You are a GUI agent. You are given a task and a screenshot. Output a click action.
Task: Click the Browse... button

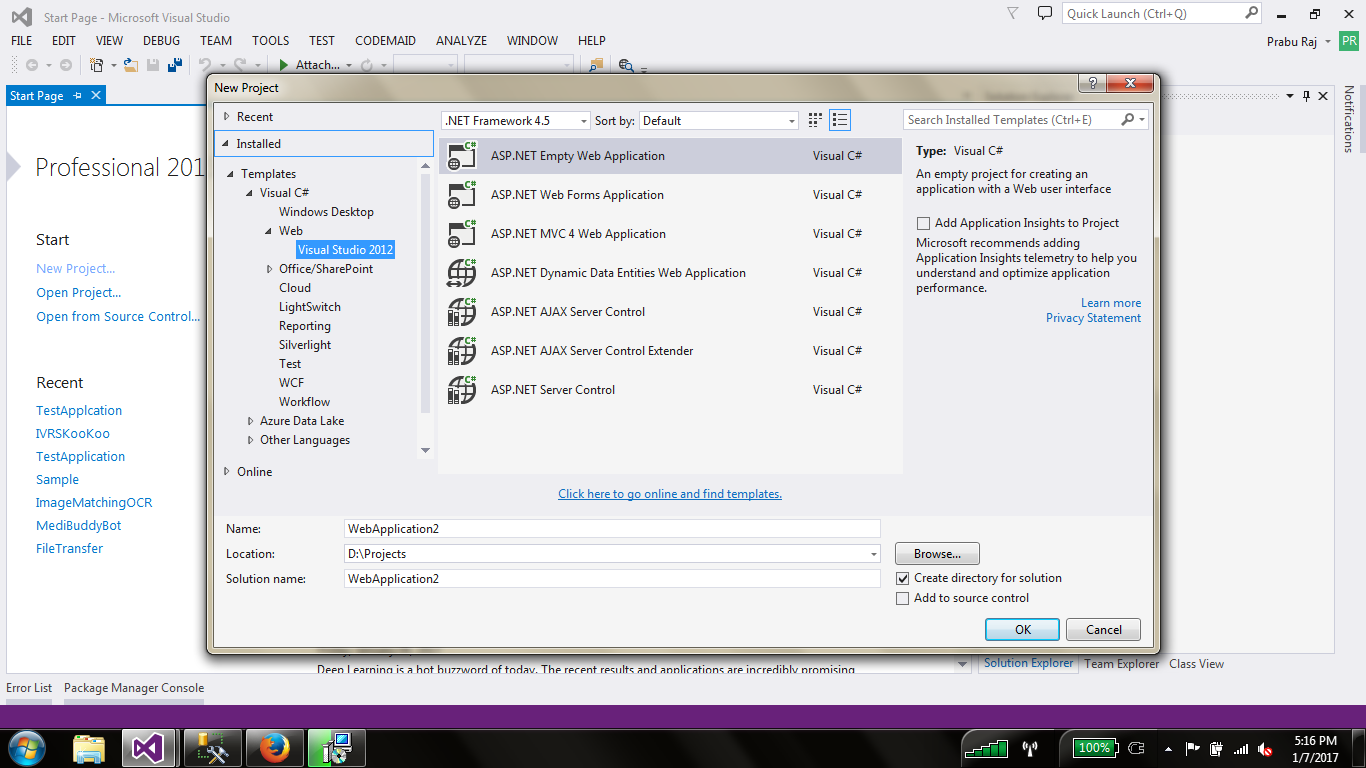(937, 554)
